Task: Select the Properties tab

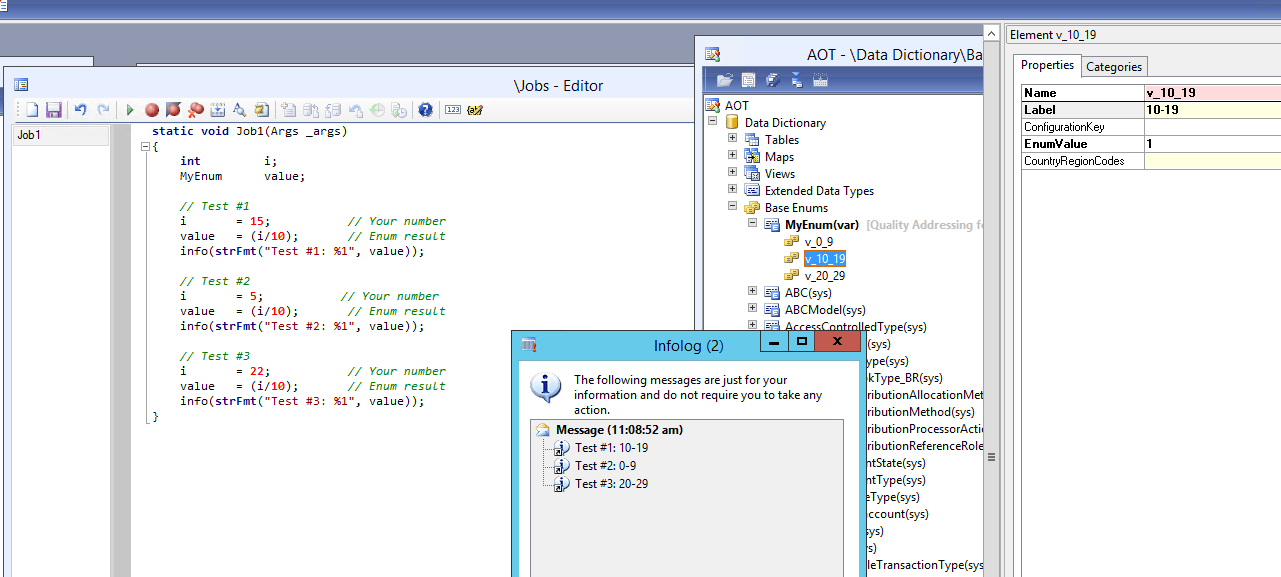Action: pos(1047,66)
